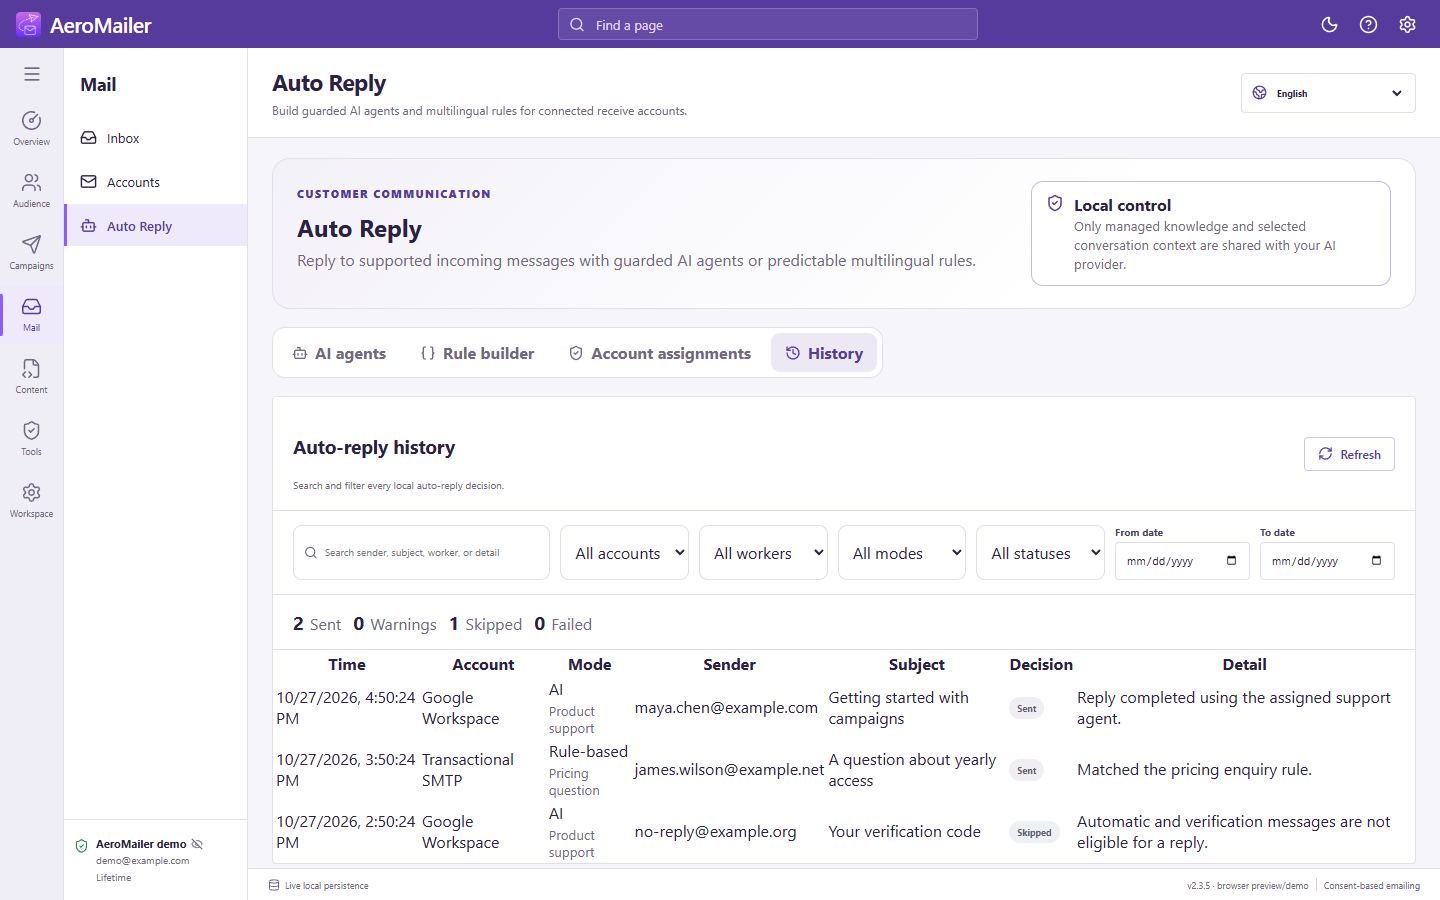This screenshot has width=1440, height=900.
Task: Toggle dark mode moon icon
Action: [x=1329, y=25]
